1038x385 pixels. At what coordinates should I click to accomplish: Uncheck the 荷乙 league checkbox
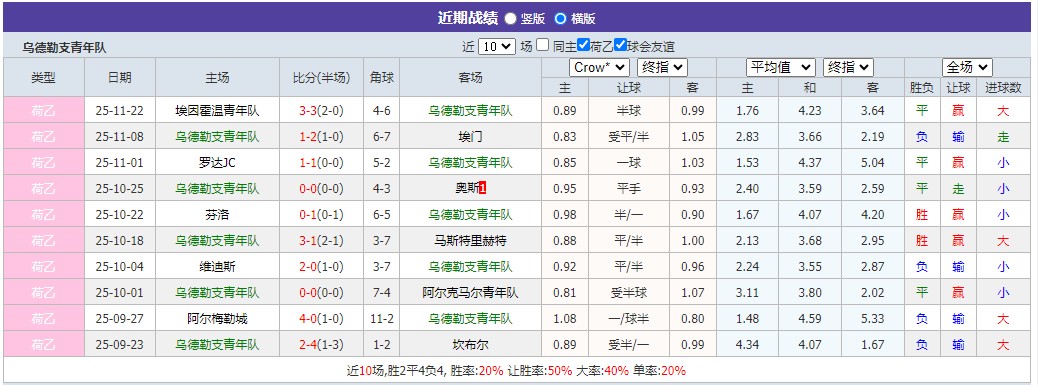click(x=583, y=45)
